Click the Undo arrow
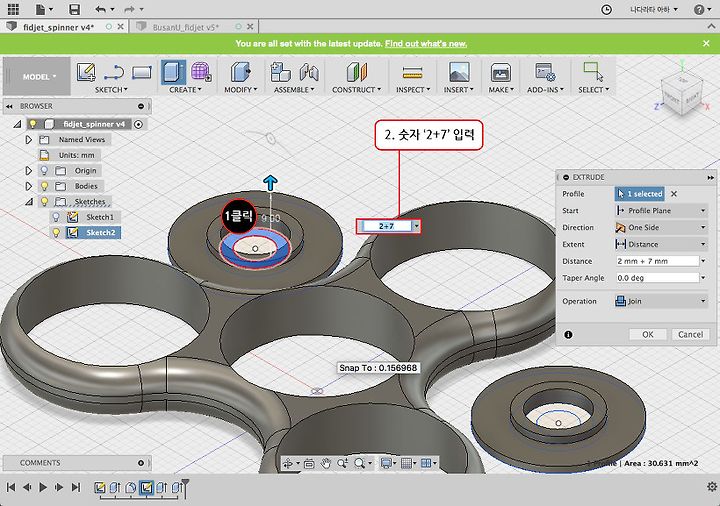720x506 pixels. tap(103, 9)
